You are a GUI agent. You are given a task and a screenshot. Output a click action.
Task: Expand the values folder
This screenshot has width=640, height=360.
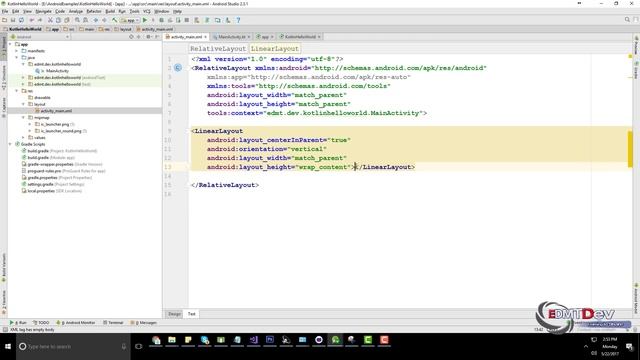click(23, 138)
